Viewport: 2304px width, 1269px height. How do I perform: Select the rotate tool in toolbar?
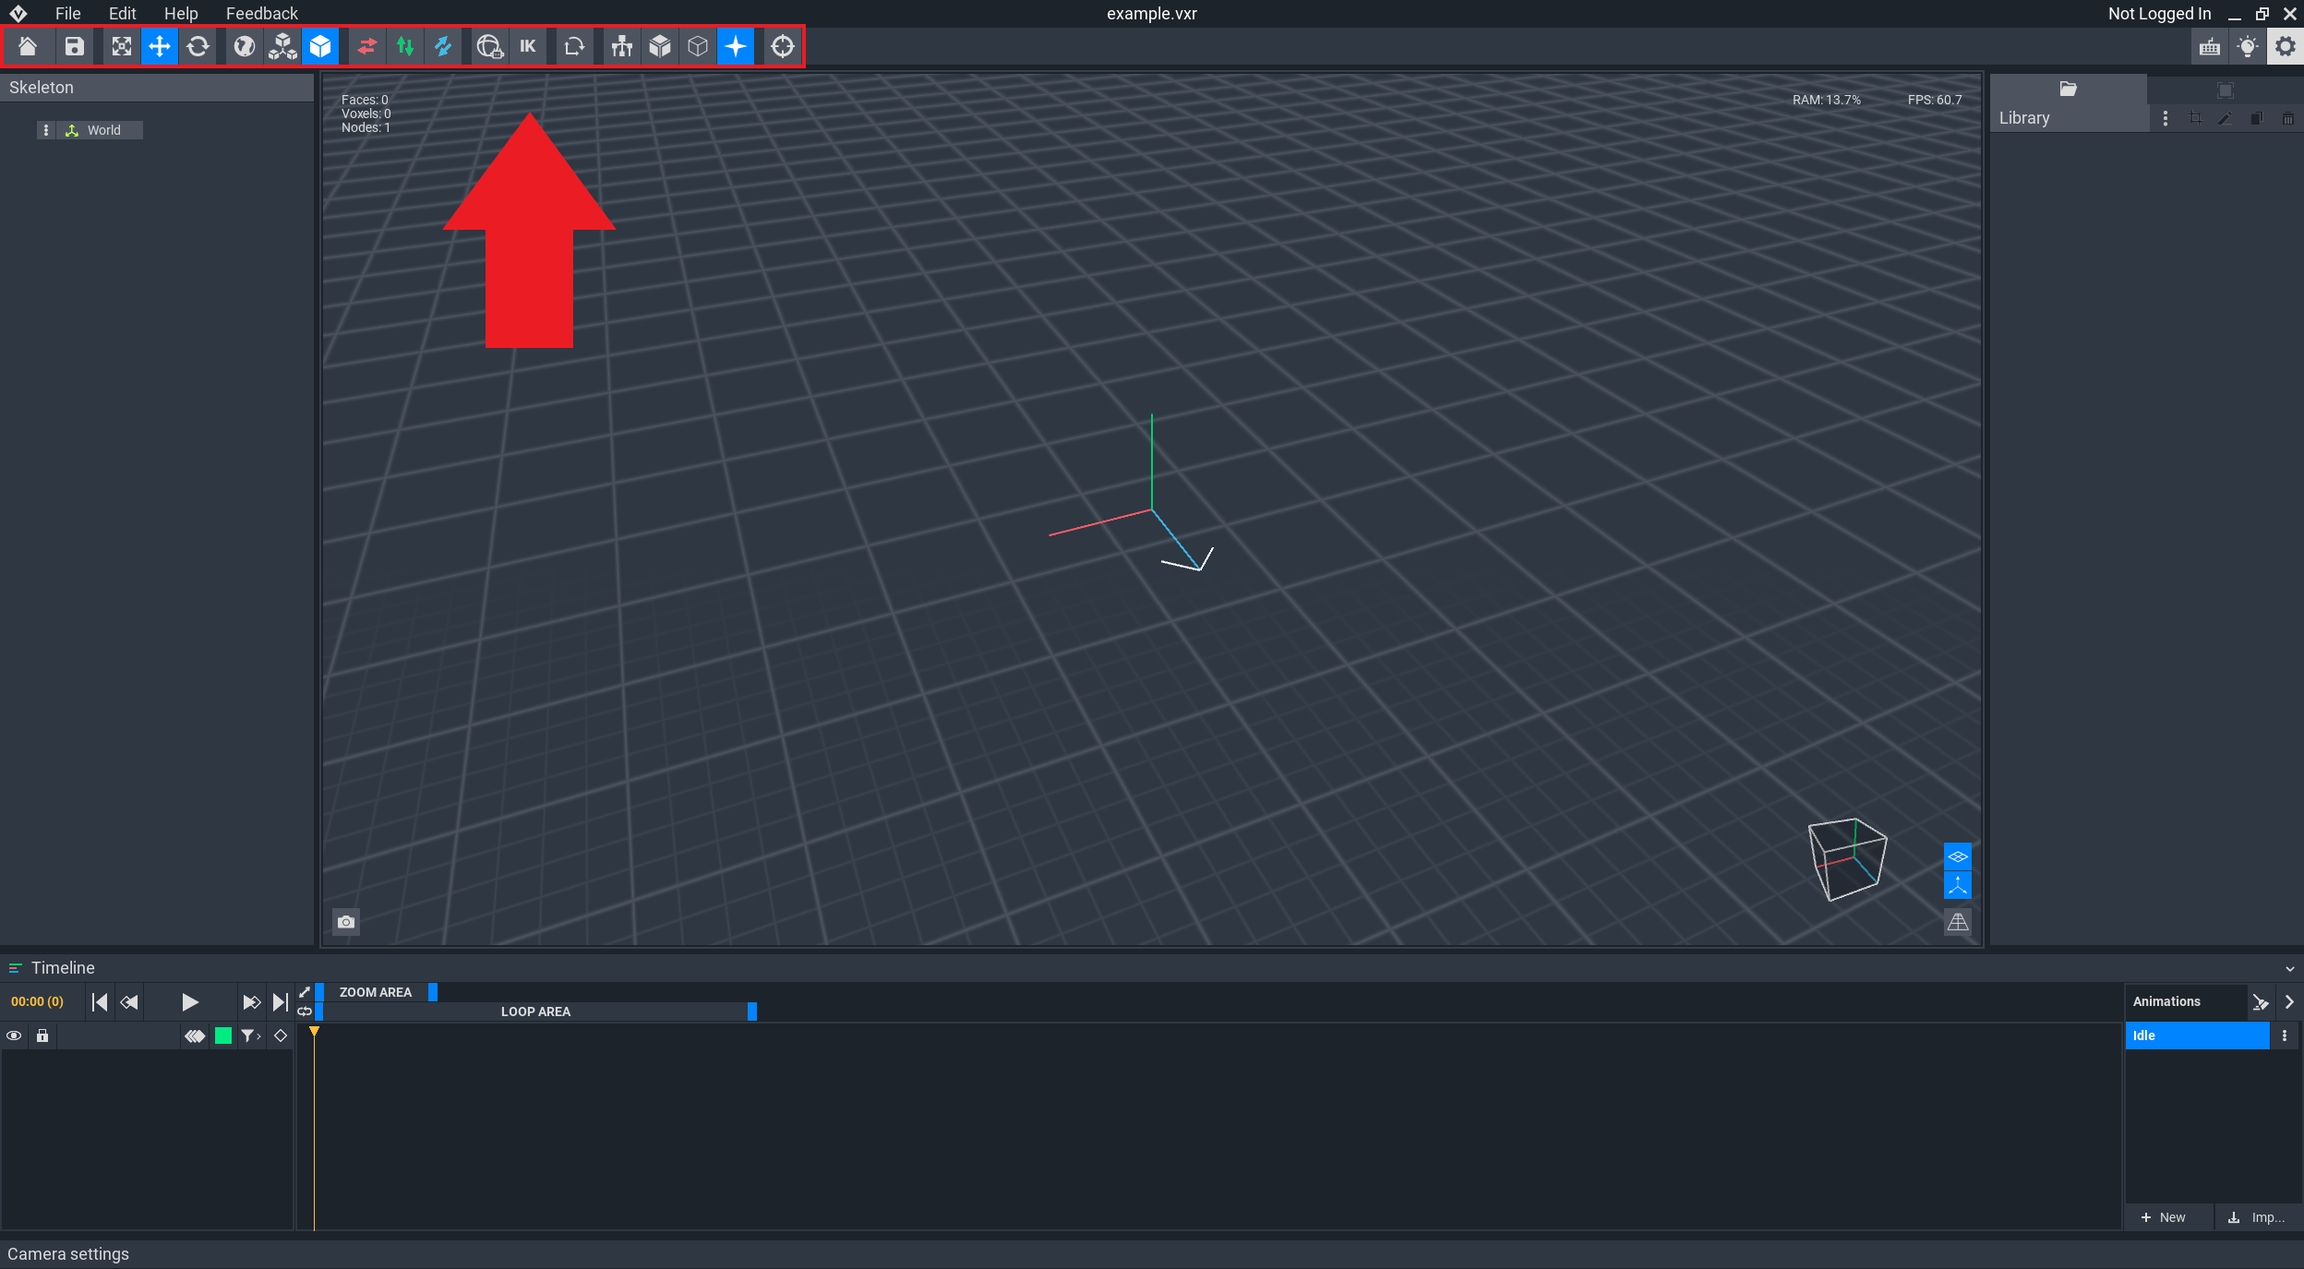pyautogui.click(x=198, y=46)
